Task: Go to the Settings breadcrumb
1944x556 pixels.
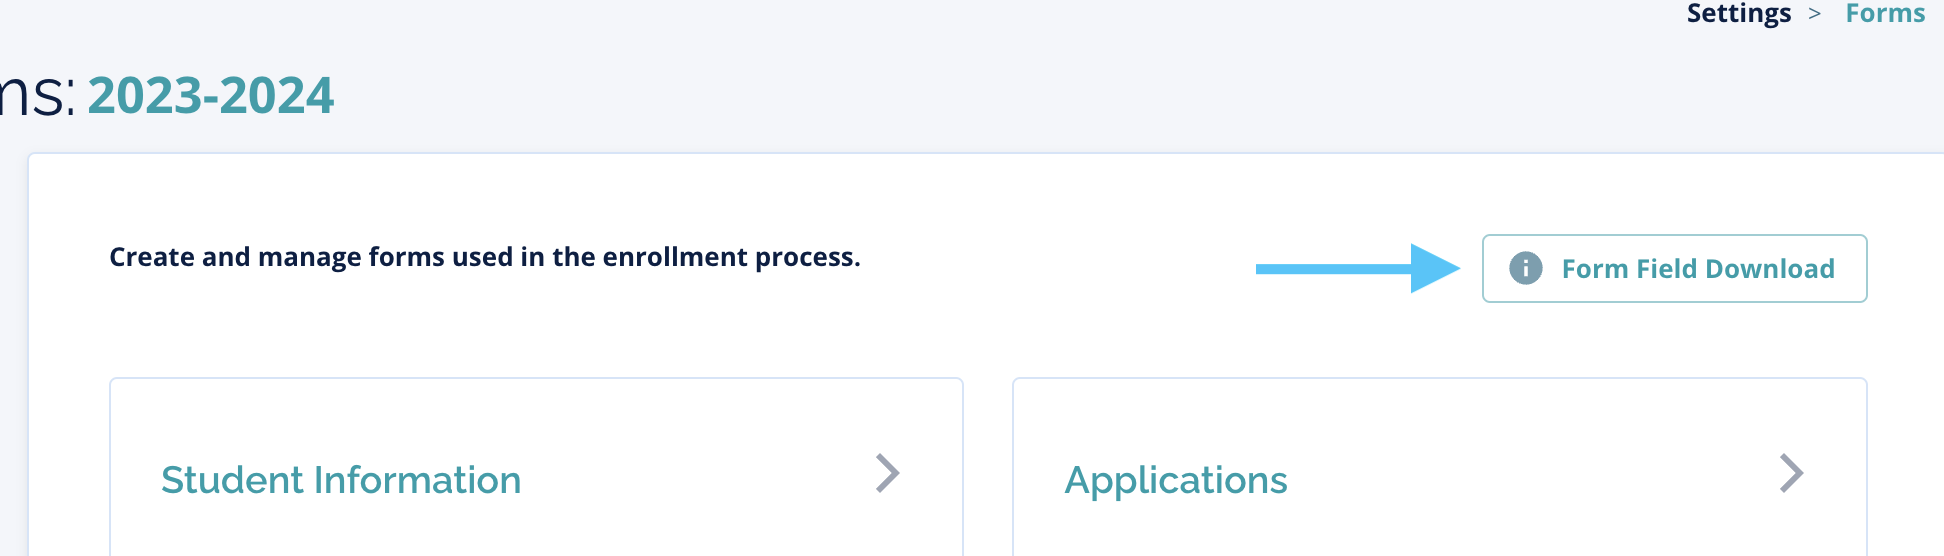Action: coord(1738,14)
